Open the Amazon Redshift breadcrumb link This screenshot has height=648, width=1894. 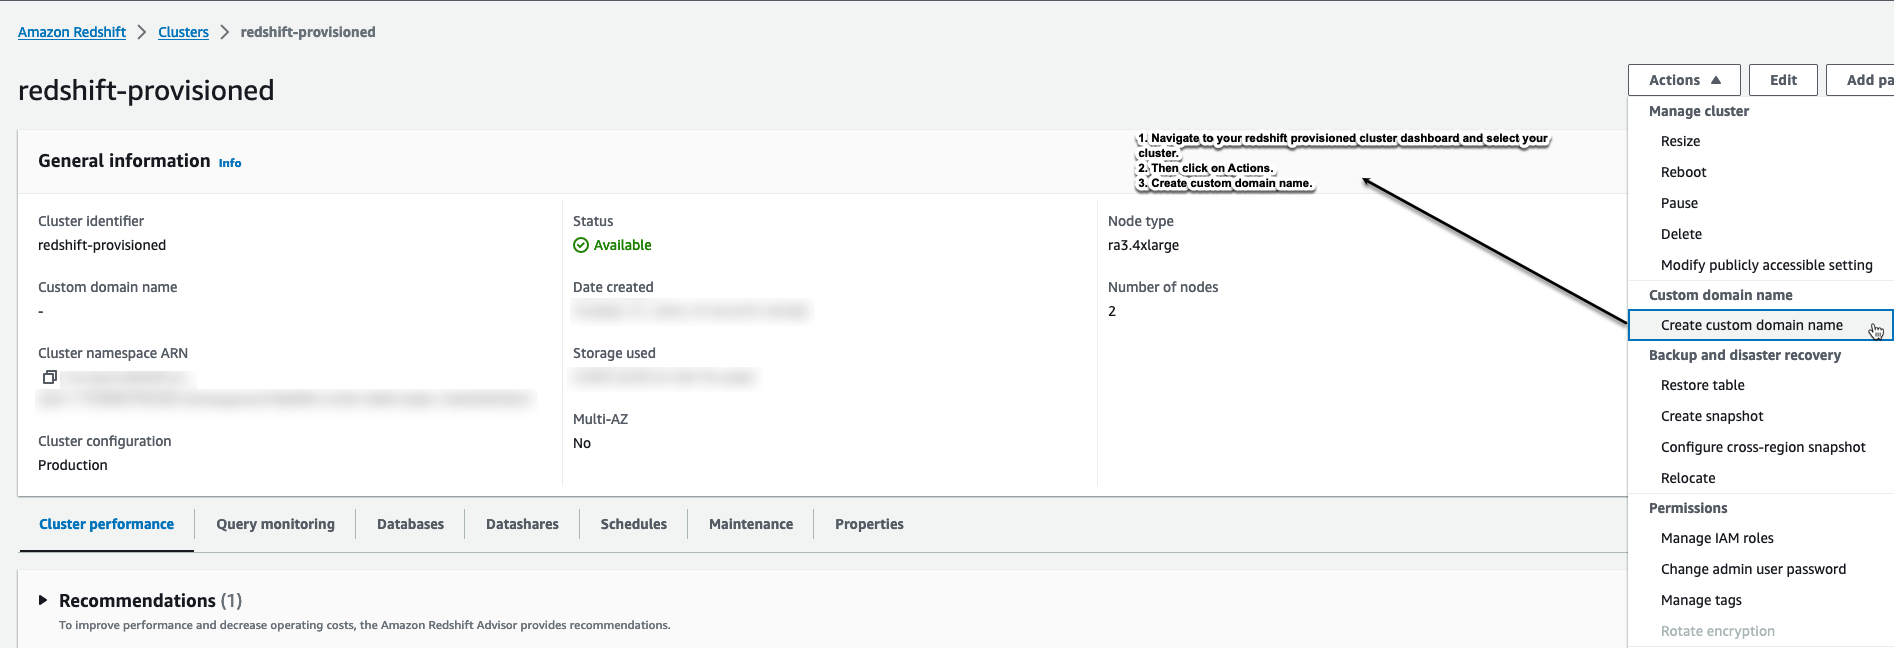(x=72, y=32)
